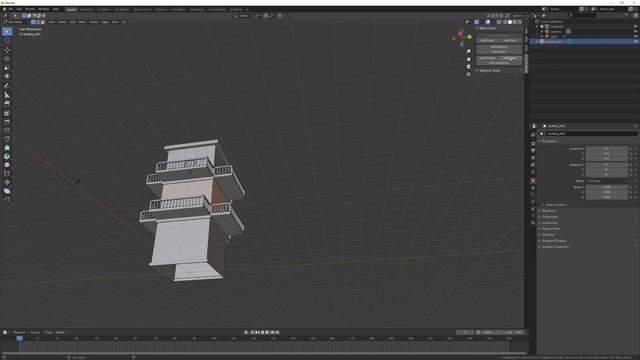Expand the Viewport Display section
The height and width of the screenshot is (360, 640).
553,241
